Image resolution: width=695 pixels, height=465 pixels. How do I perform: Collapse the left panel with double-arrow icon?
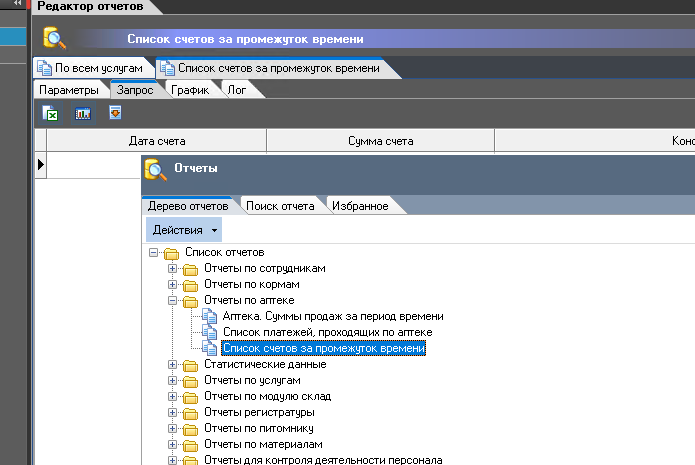(17, 6)
